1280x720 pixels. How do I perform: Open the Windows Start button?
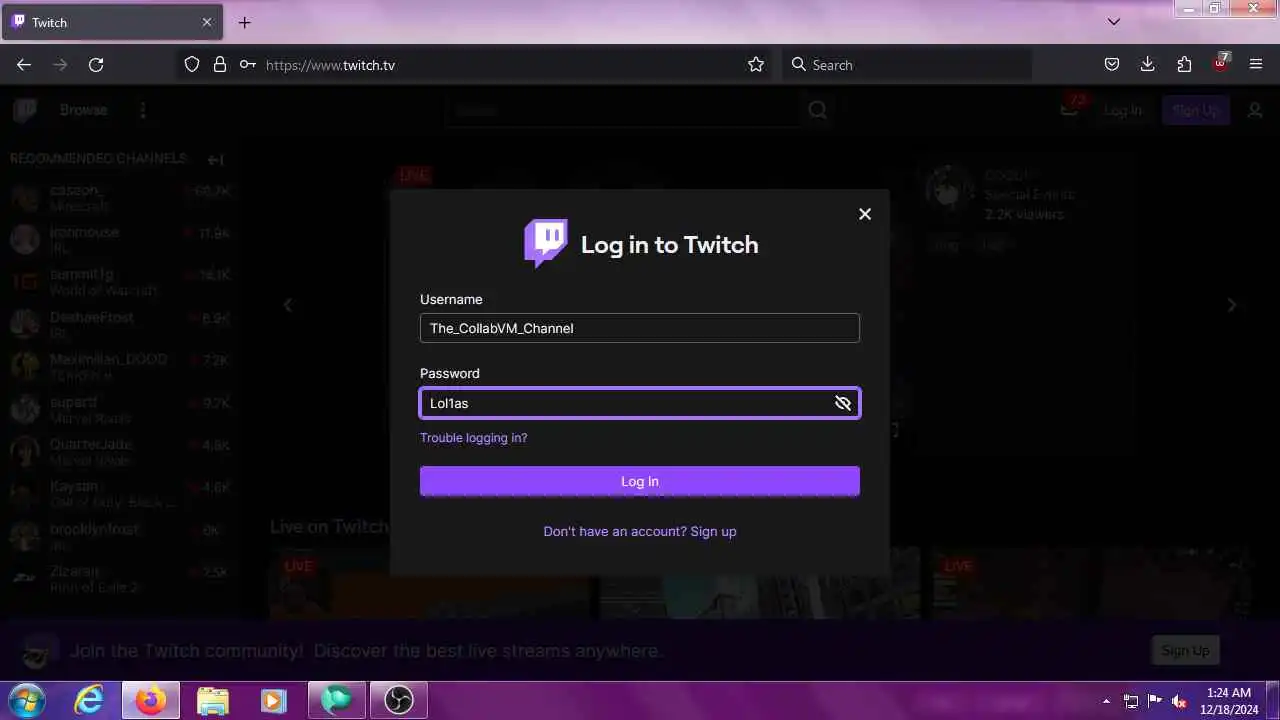click(x=27, y=700)
